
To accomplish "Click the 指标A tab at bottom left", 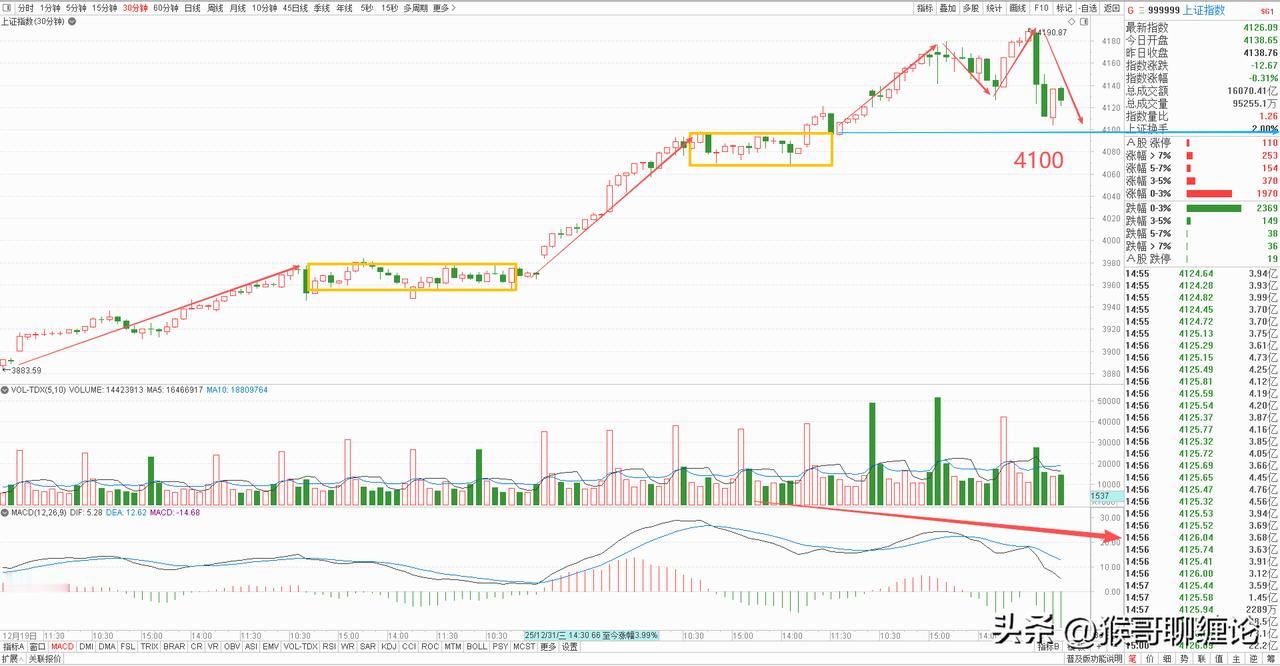I will pos(12,646).
